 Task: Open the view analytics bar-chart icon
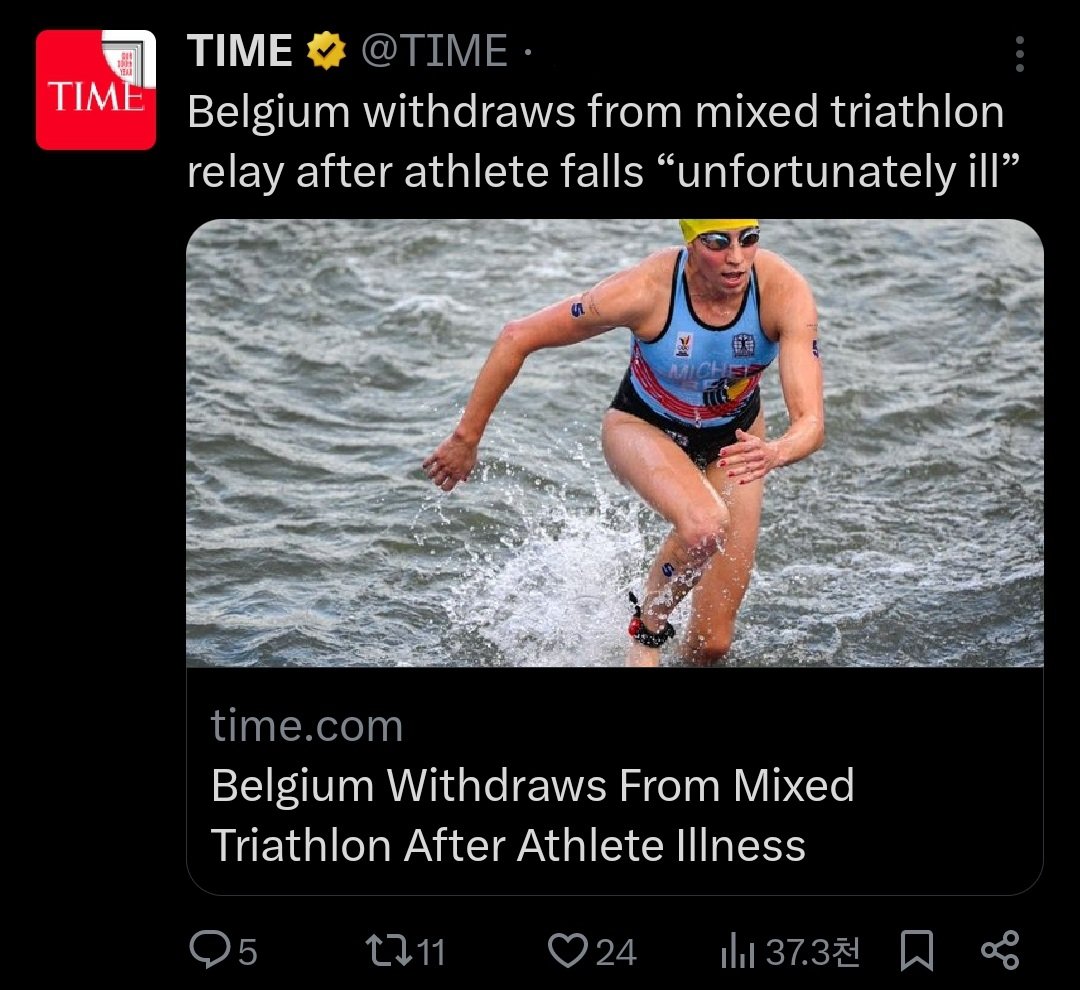click(737, 951)
